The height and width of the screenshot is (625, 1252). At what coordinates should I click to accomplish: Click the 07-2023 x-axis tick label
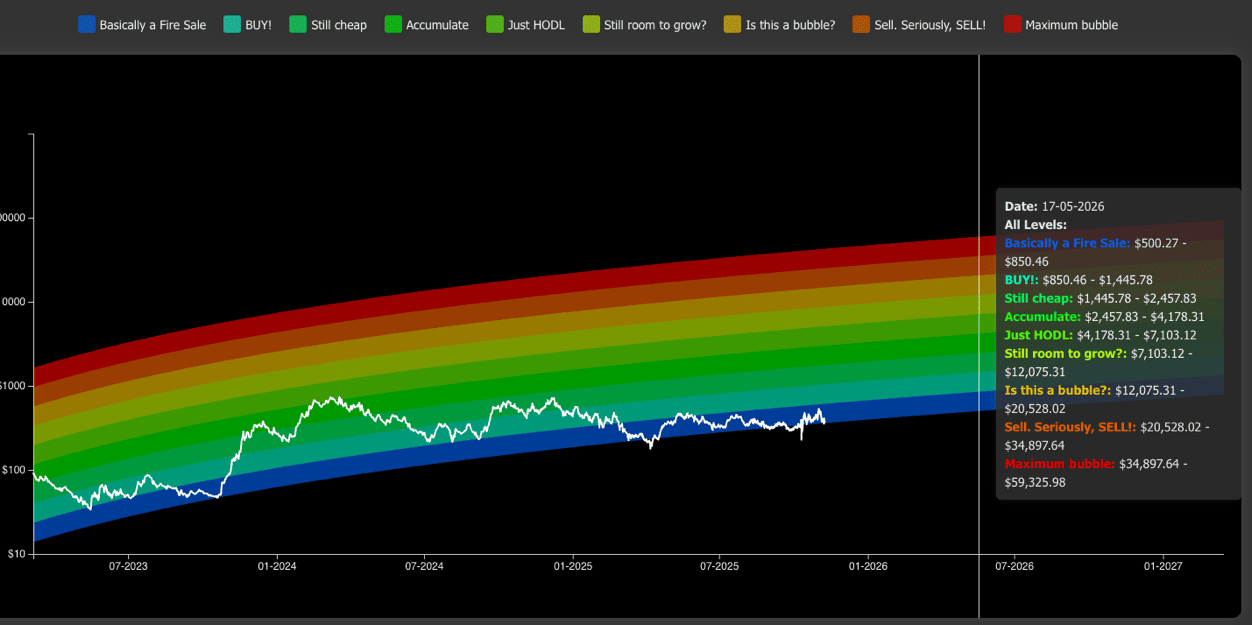(128, 567)
